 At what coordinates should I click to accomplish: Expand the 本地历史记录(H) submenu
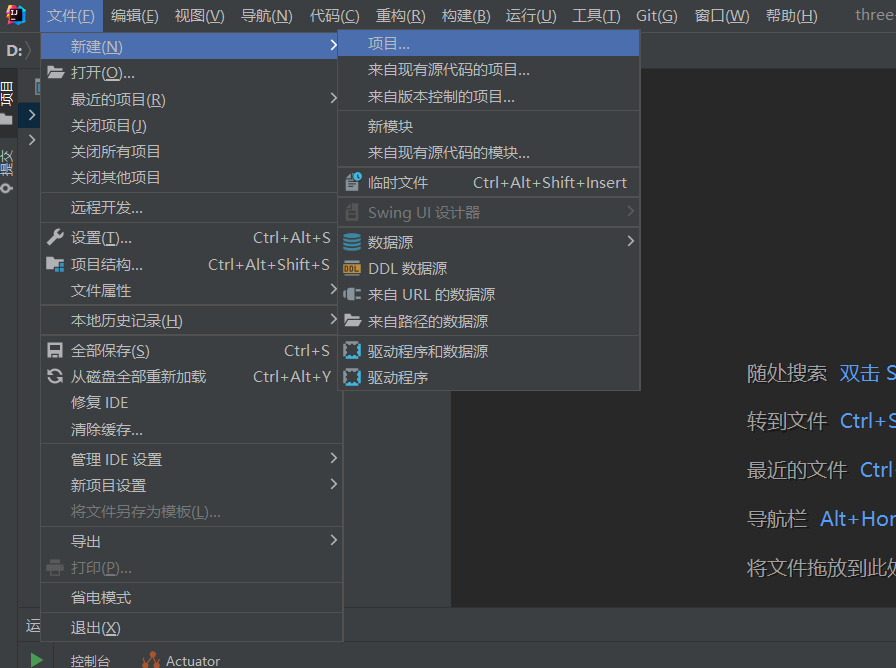(x=190, y=321)
